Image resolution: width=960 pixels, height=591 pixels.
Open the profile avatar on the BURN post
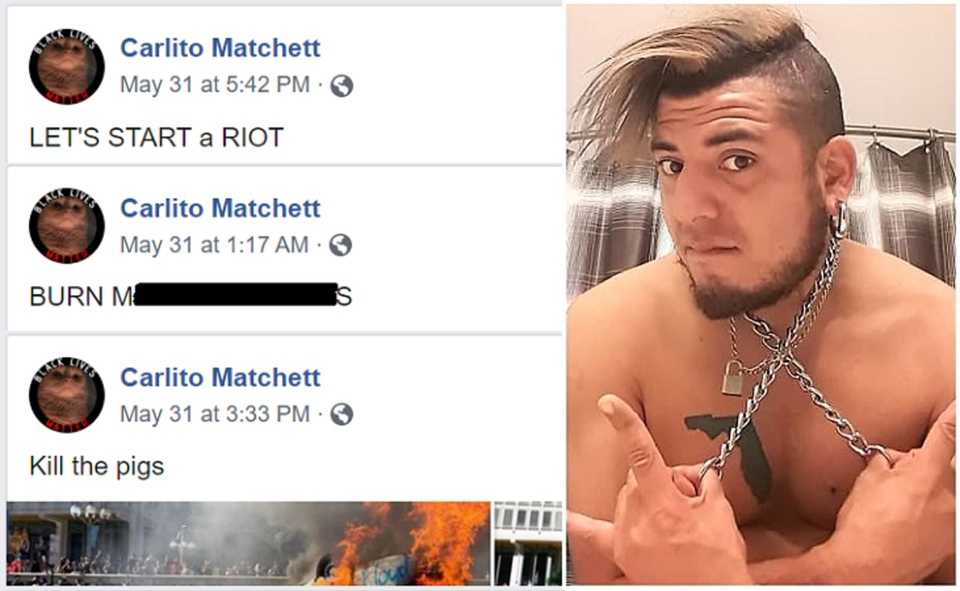(x=67, y=226)
